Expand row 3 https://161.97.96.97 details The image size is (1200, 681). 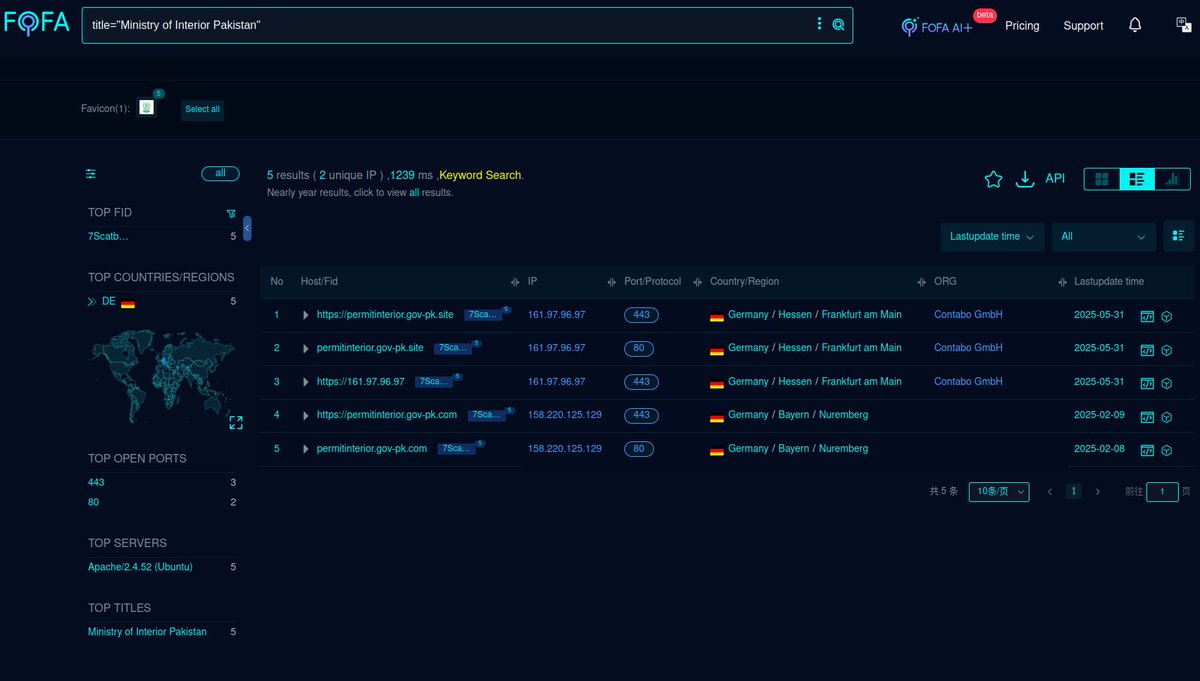coord(306,382)
